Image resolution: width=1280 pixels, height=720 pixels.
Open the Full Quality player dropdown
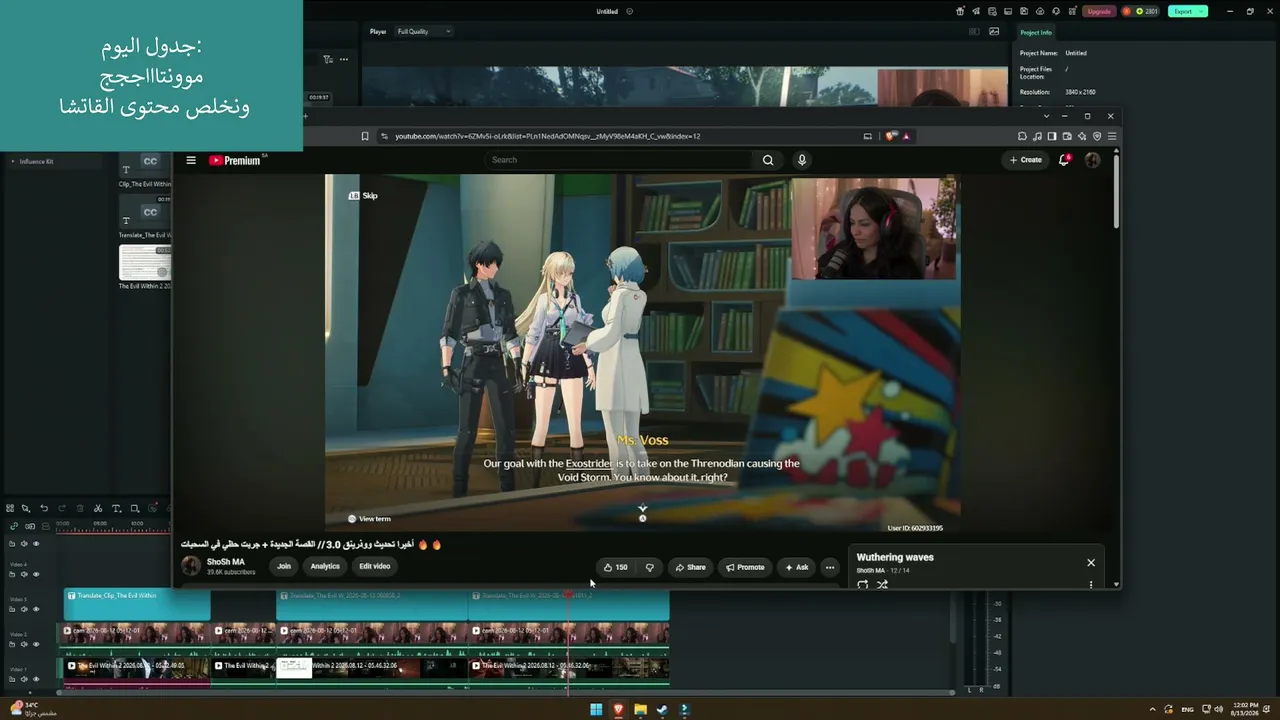424,31
